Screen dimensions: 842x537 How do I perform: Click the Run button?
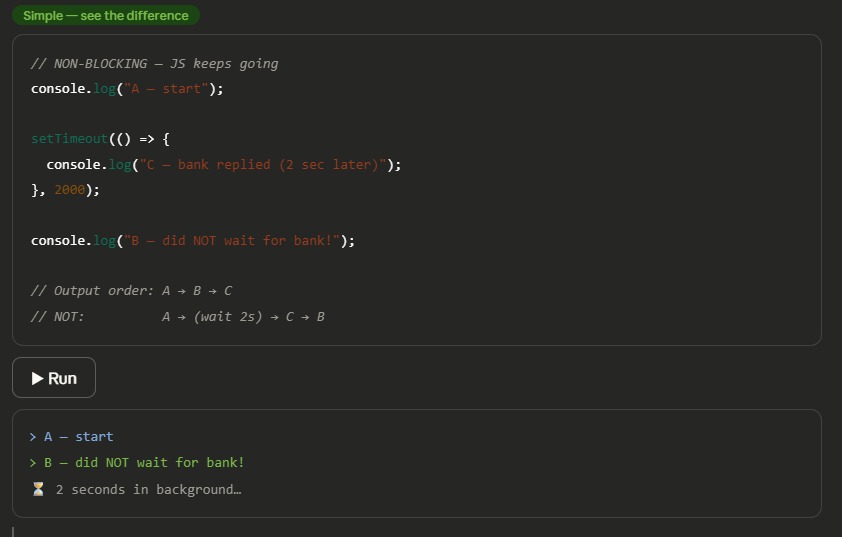click(x=54, y=378)
